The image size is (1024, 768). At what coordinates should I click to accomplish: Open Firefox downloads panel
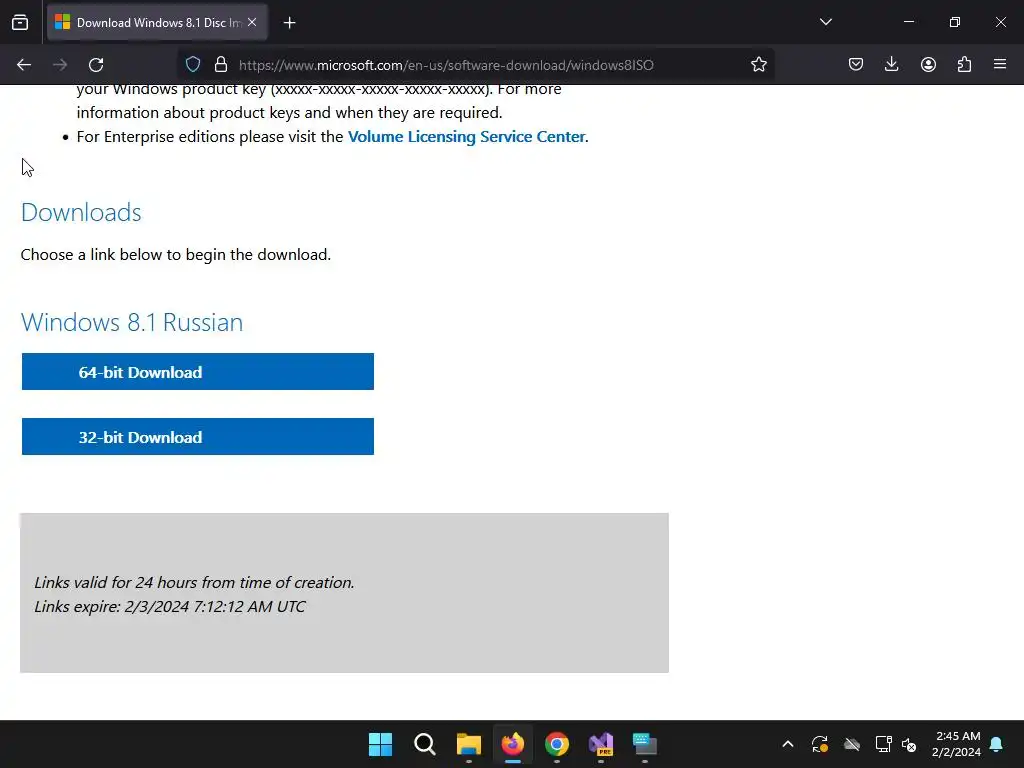891,64
